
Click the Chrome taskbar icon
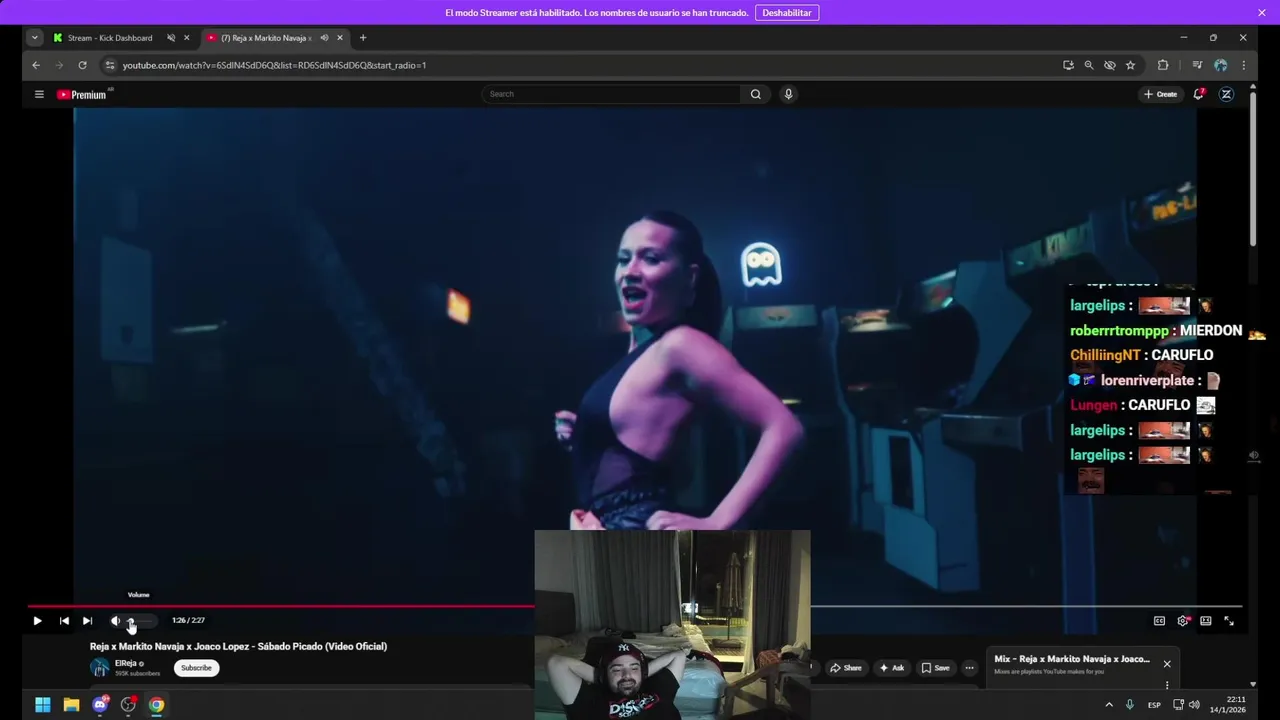(157, 705)
